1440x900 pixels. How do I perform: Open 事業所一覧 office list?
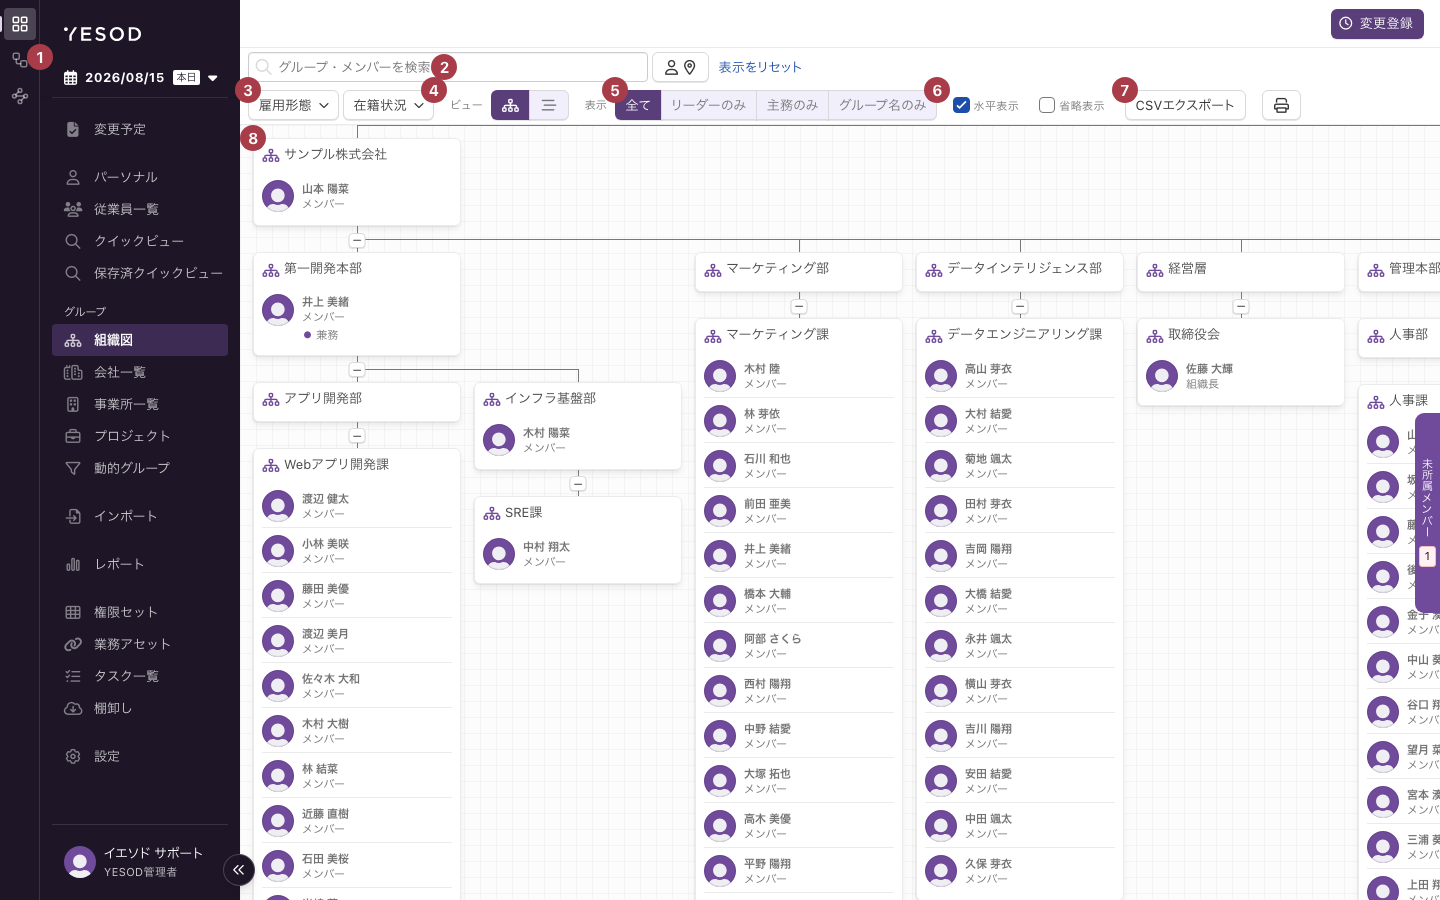(140, 404)
